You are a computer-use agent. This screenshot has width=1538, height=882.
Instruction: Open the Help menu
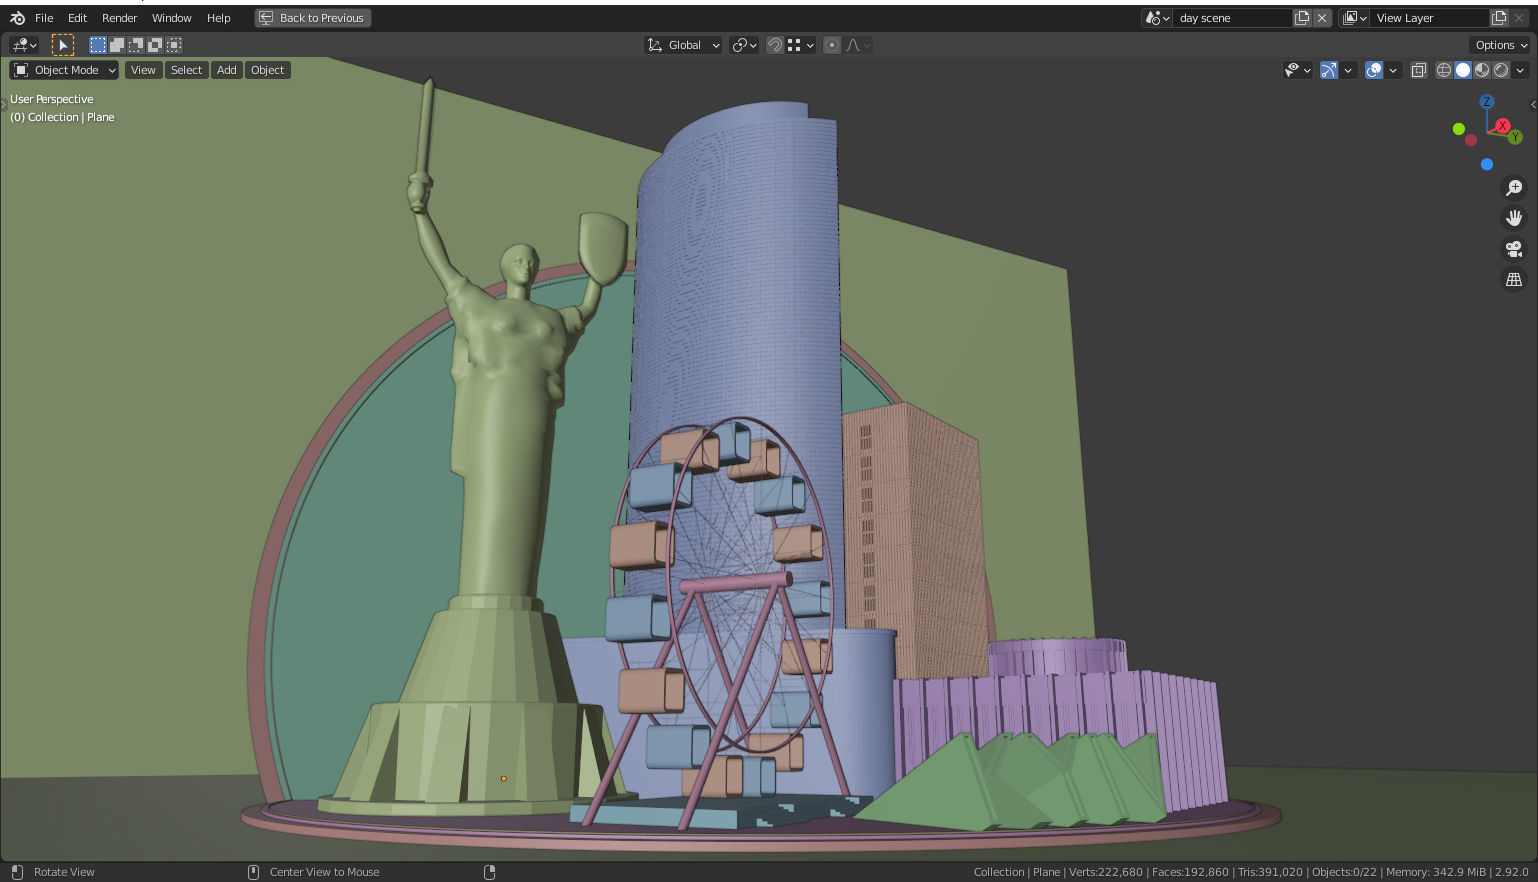pyautogui.click(x=219, y=18)
